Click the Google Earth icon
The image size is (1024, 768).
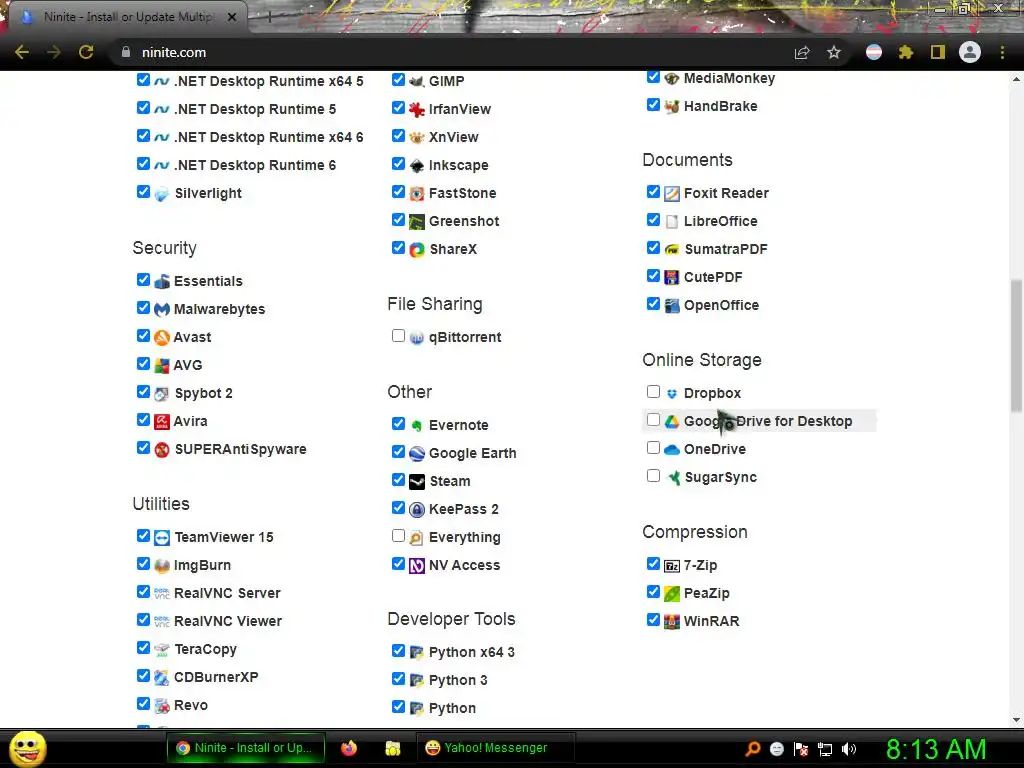(x=416, y=453)
